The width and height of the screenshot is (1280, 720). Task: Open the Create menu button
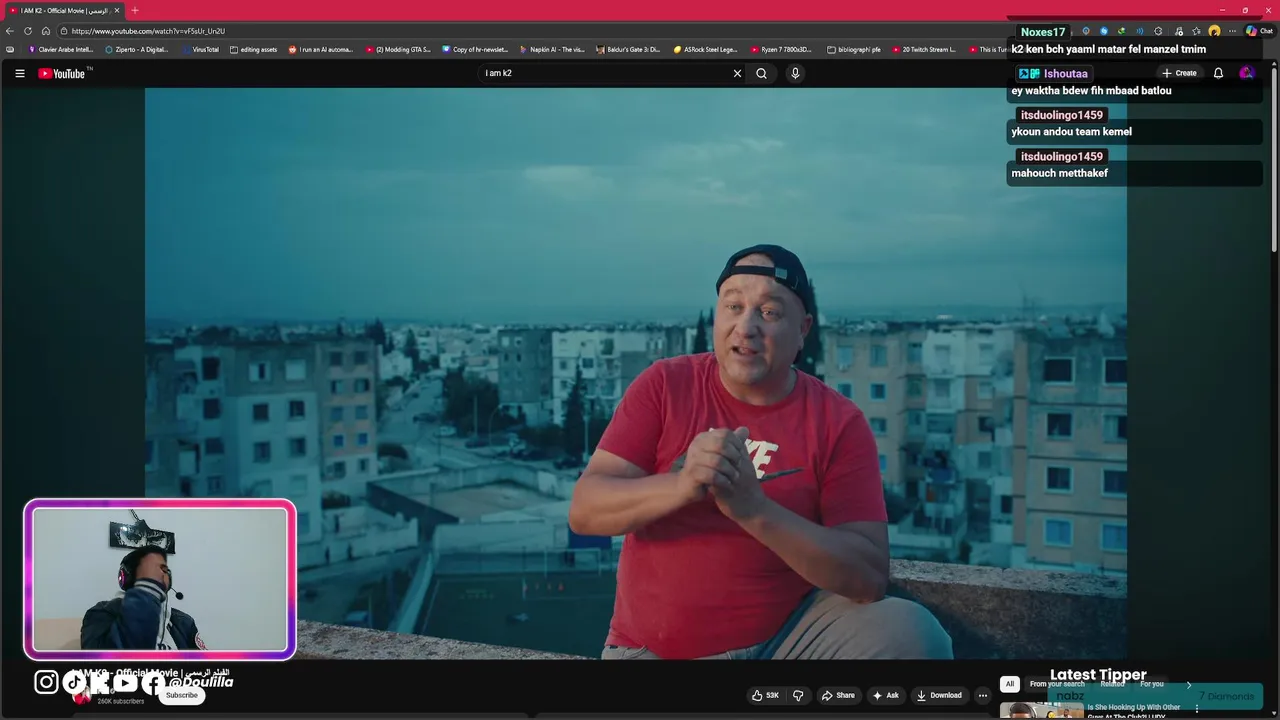(1179, 73)
